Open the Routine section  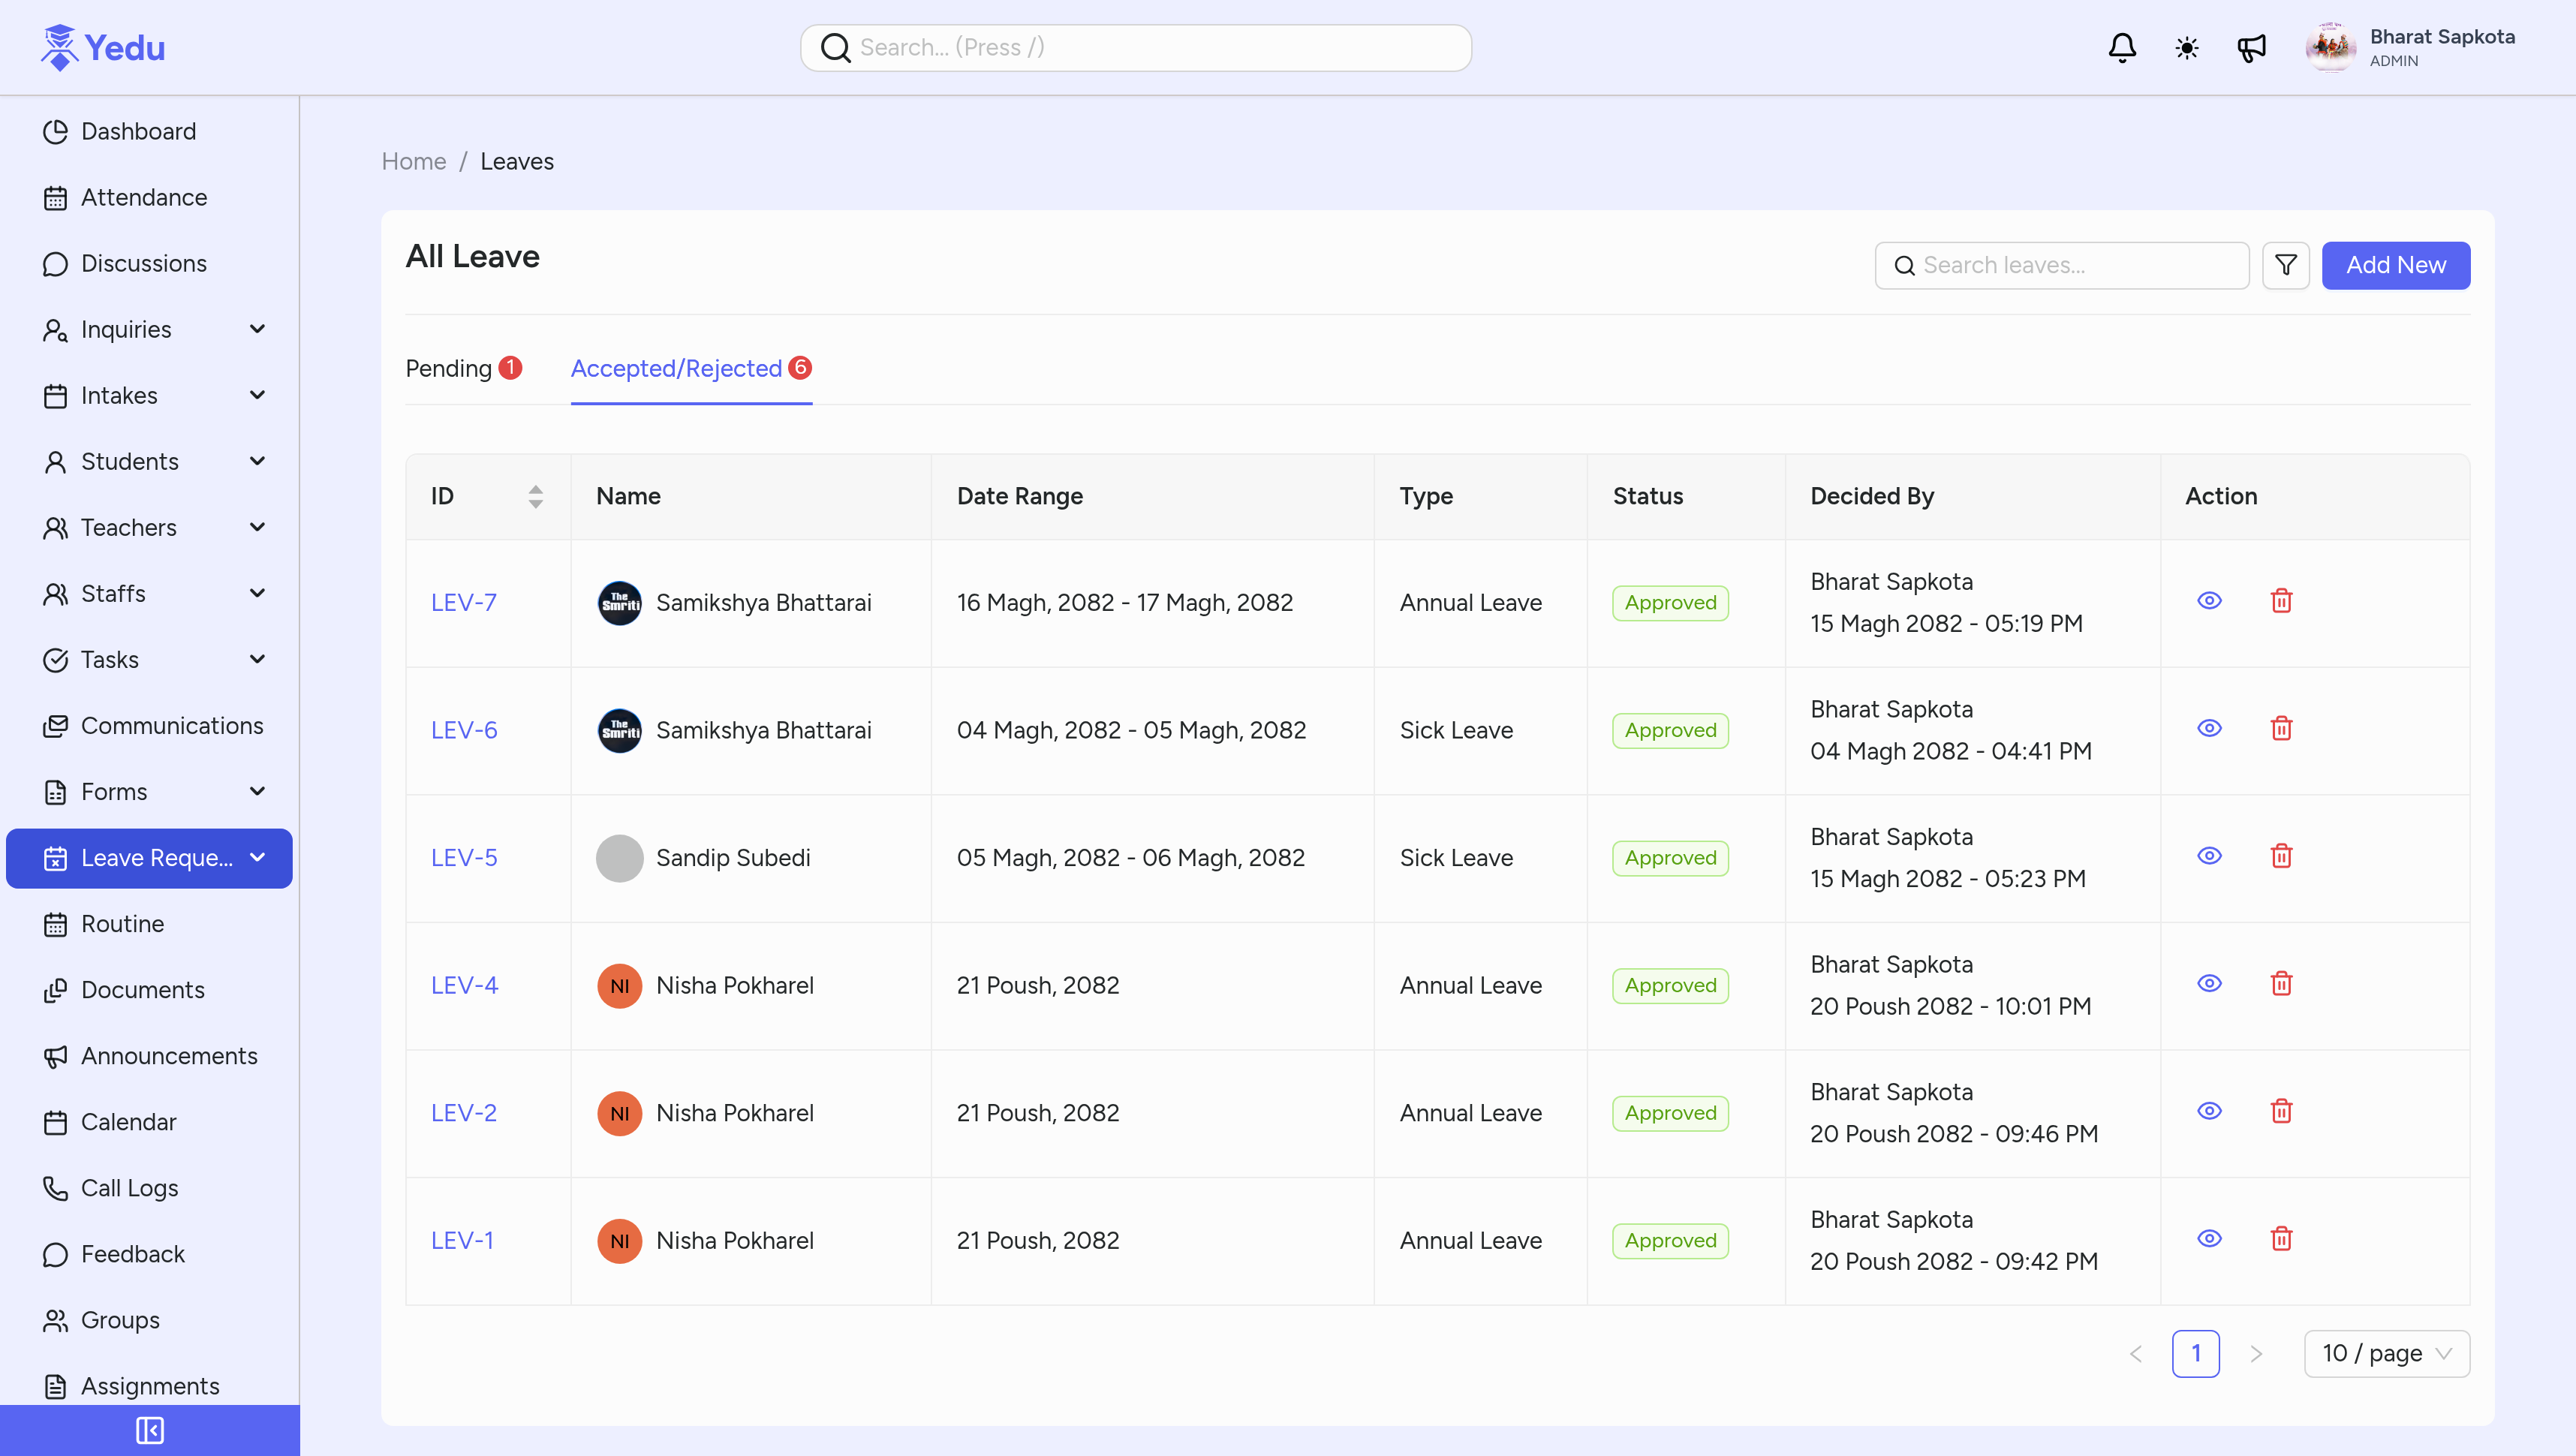click(x=122, y=924)
